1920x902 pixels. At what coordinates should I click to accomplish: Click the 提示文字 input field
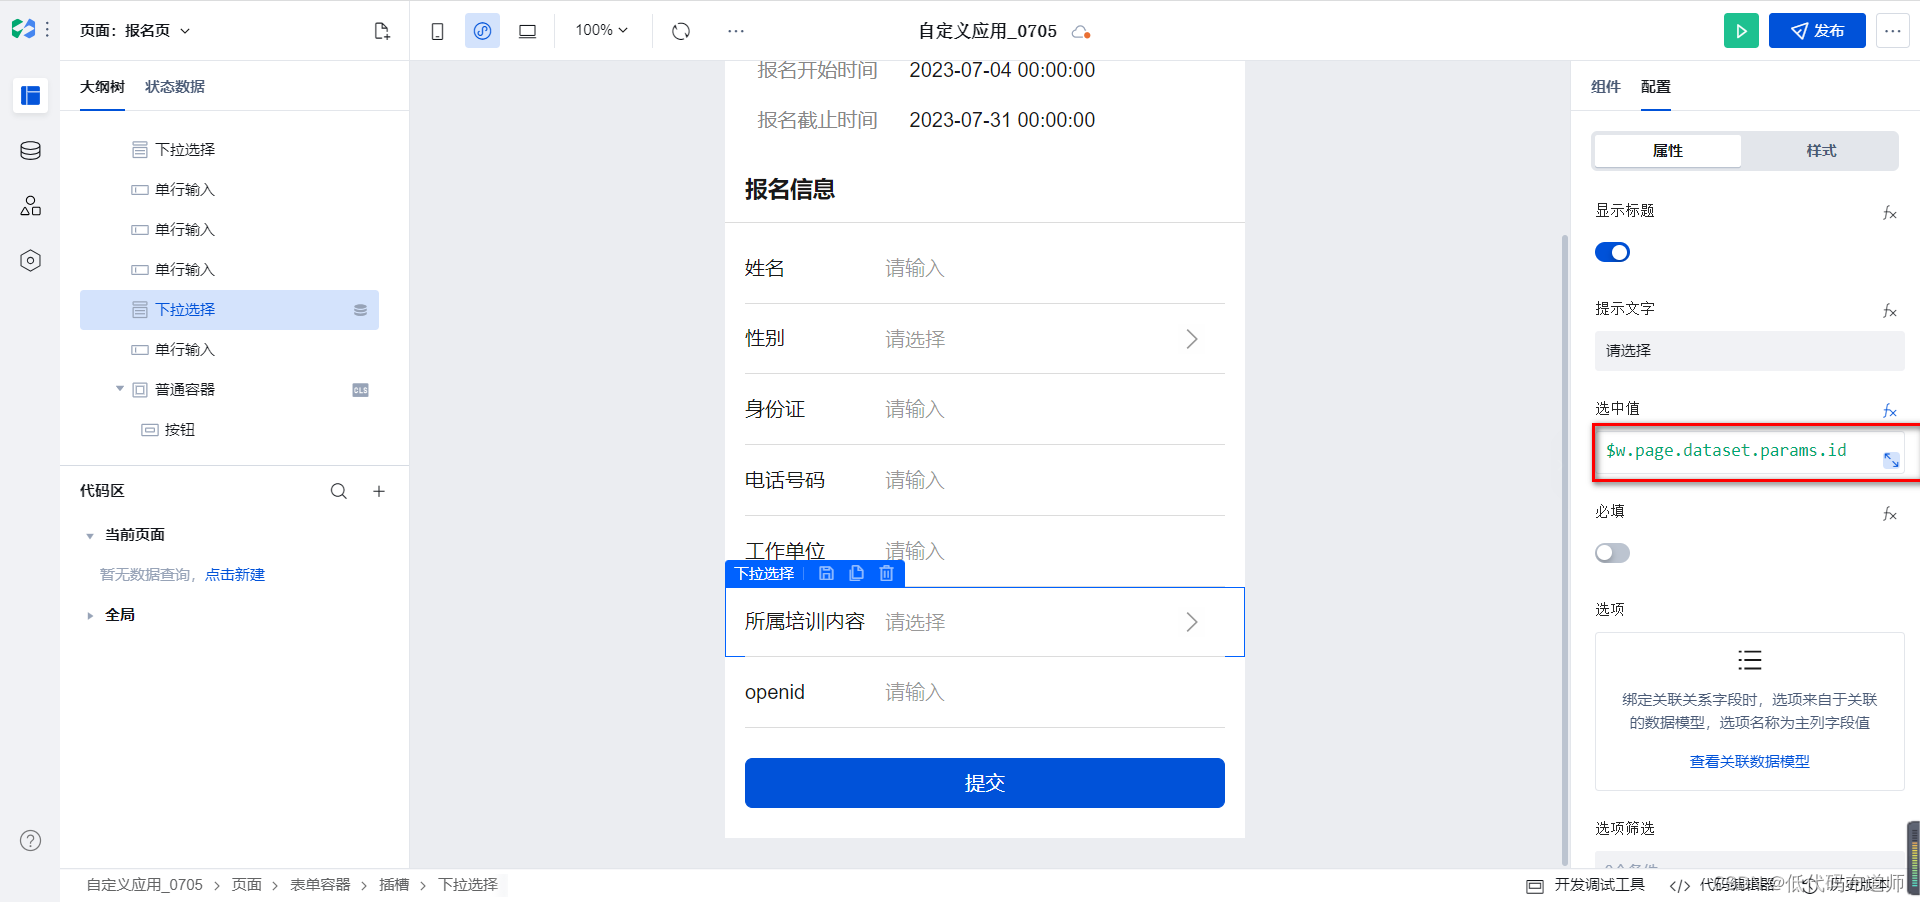coord(1749,351)
